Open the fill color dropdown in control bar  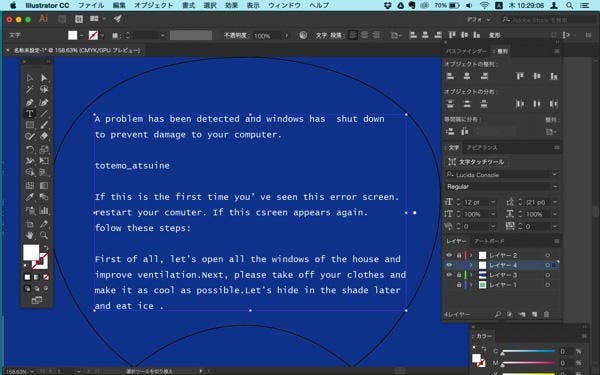(82, 35)
